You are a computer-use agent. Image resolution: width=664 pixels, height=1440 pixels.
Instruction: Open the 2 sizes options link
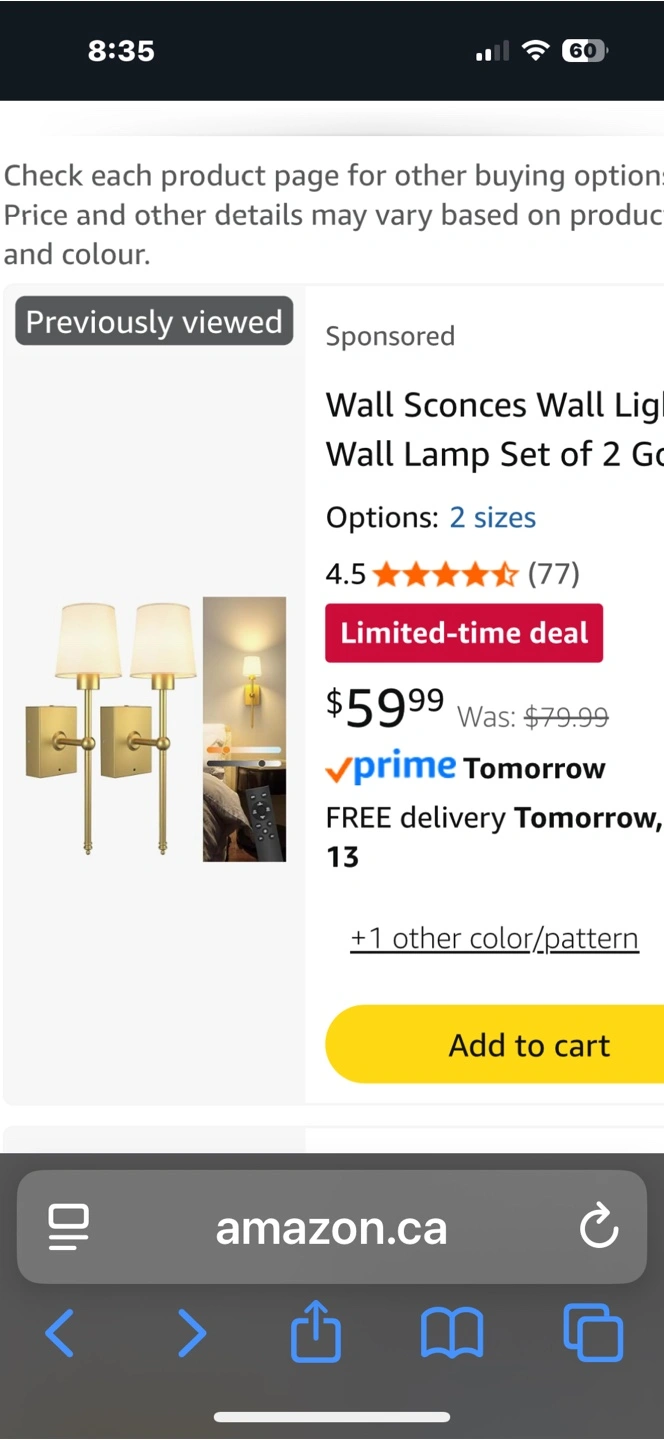tap(492, 517)
